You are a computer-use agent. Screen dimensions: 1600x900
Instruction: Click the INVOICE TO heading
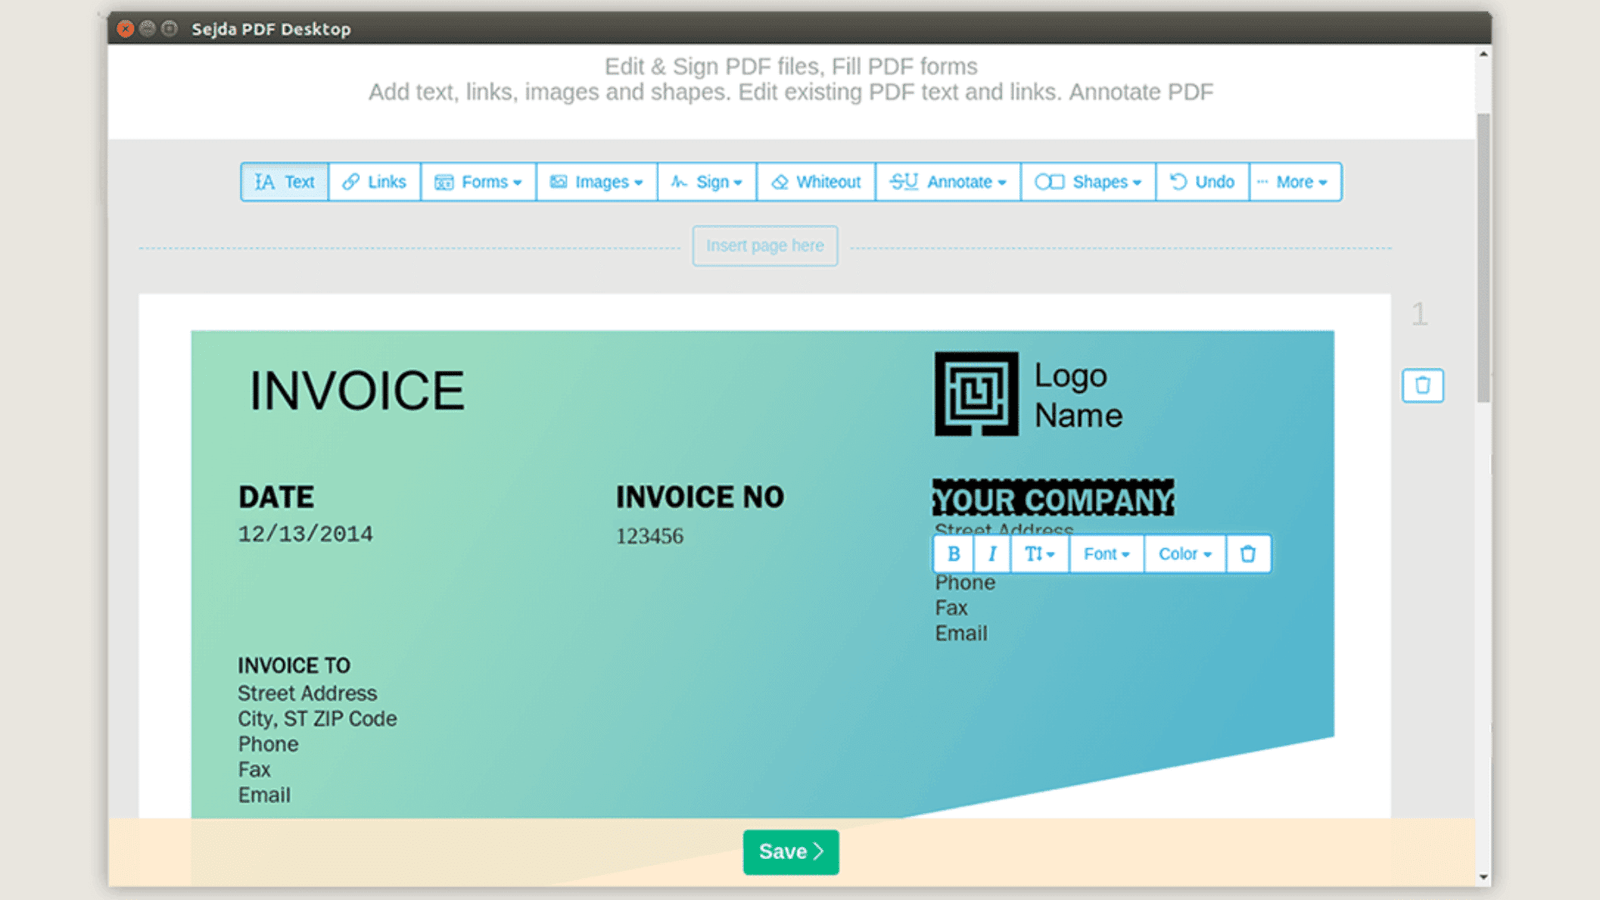point(294,666)
